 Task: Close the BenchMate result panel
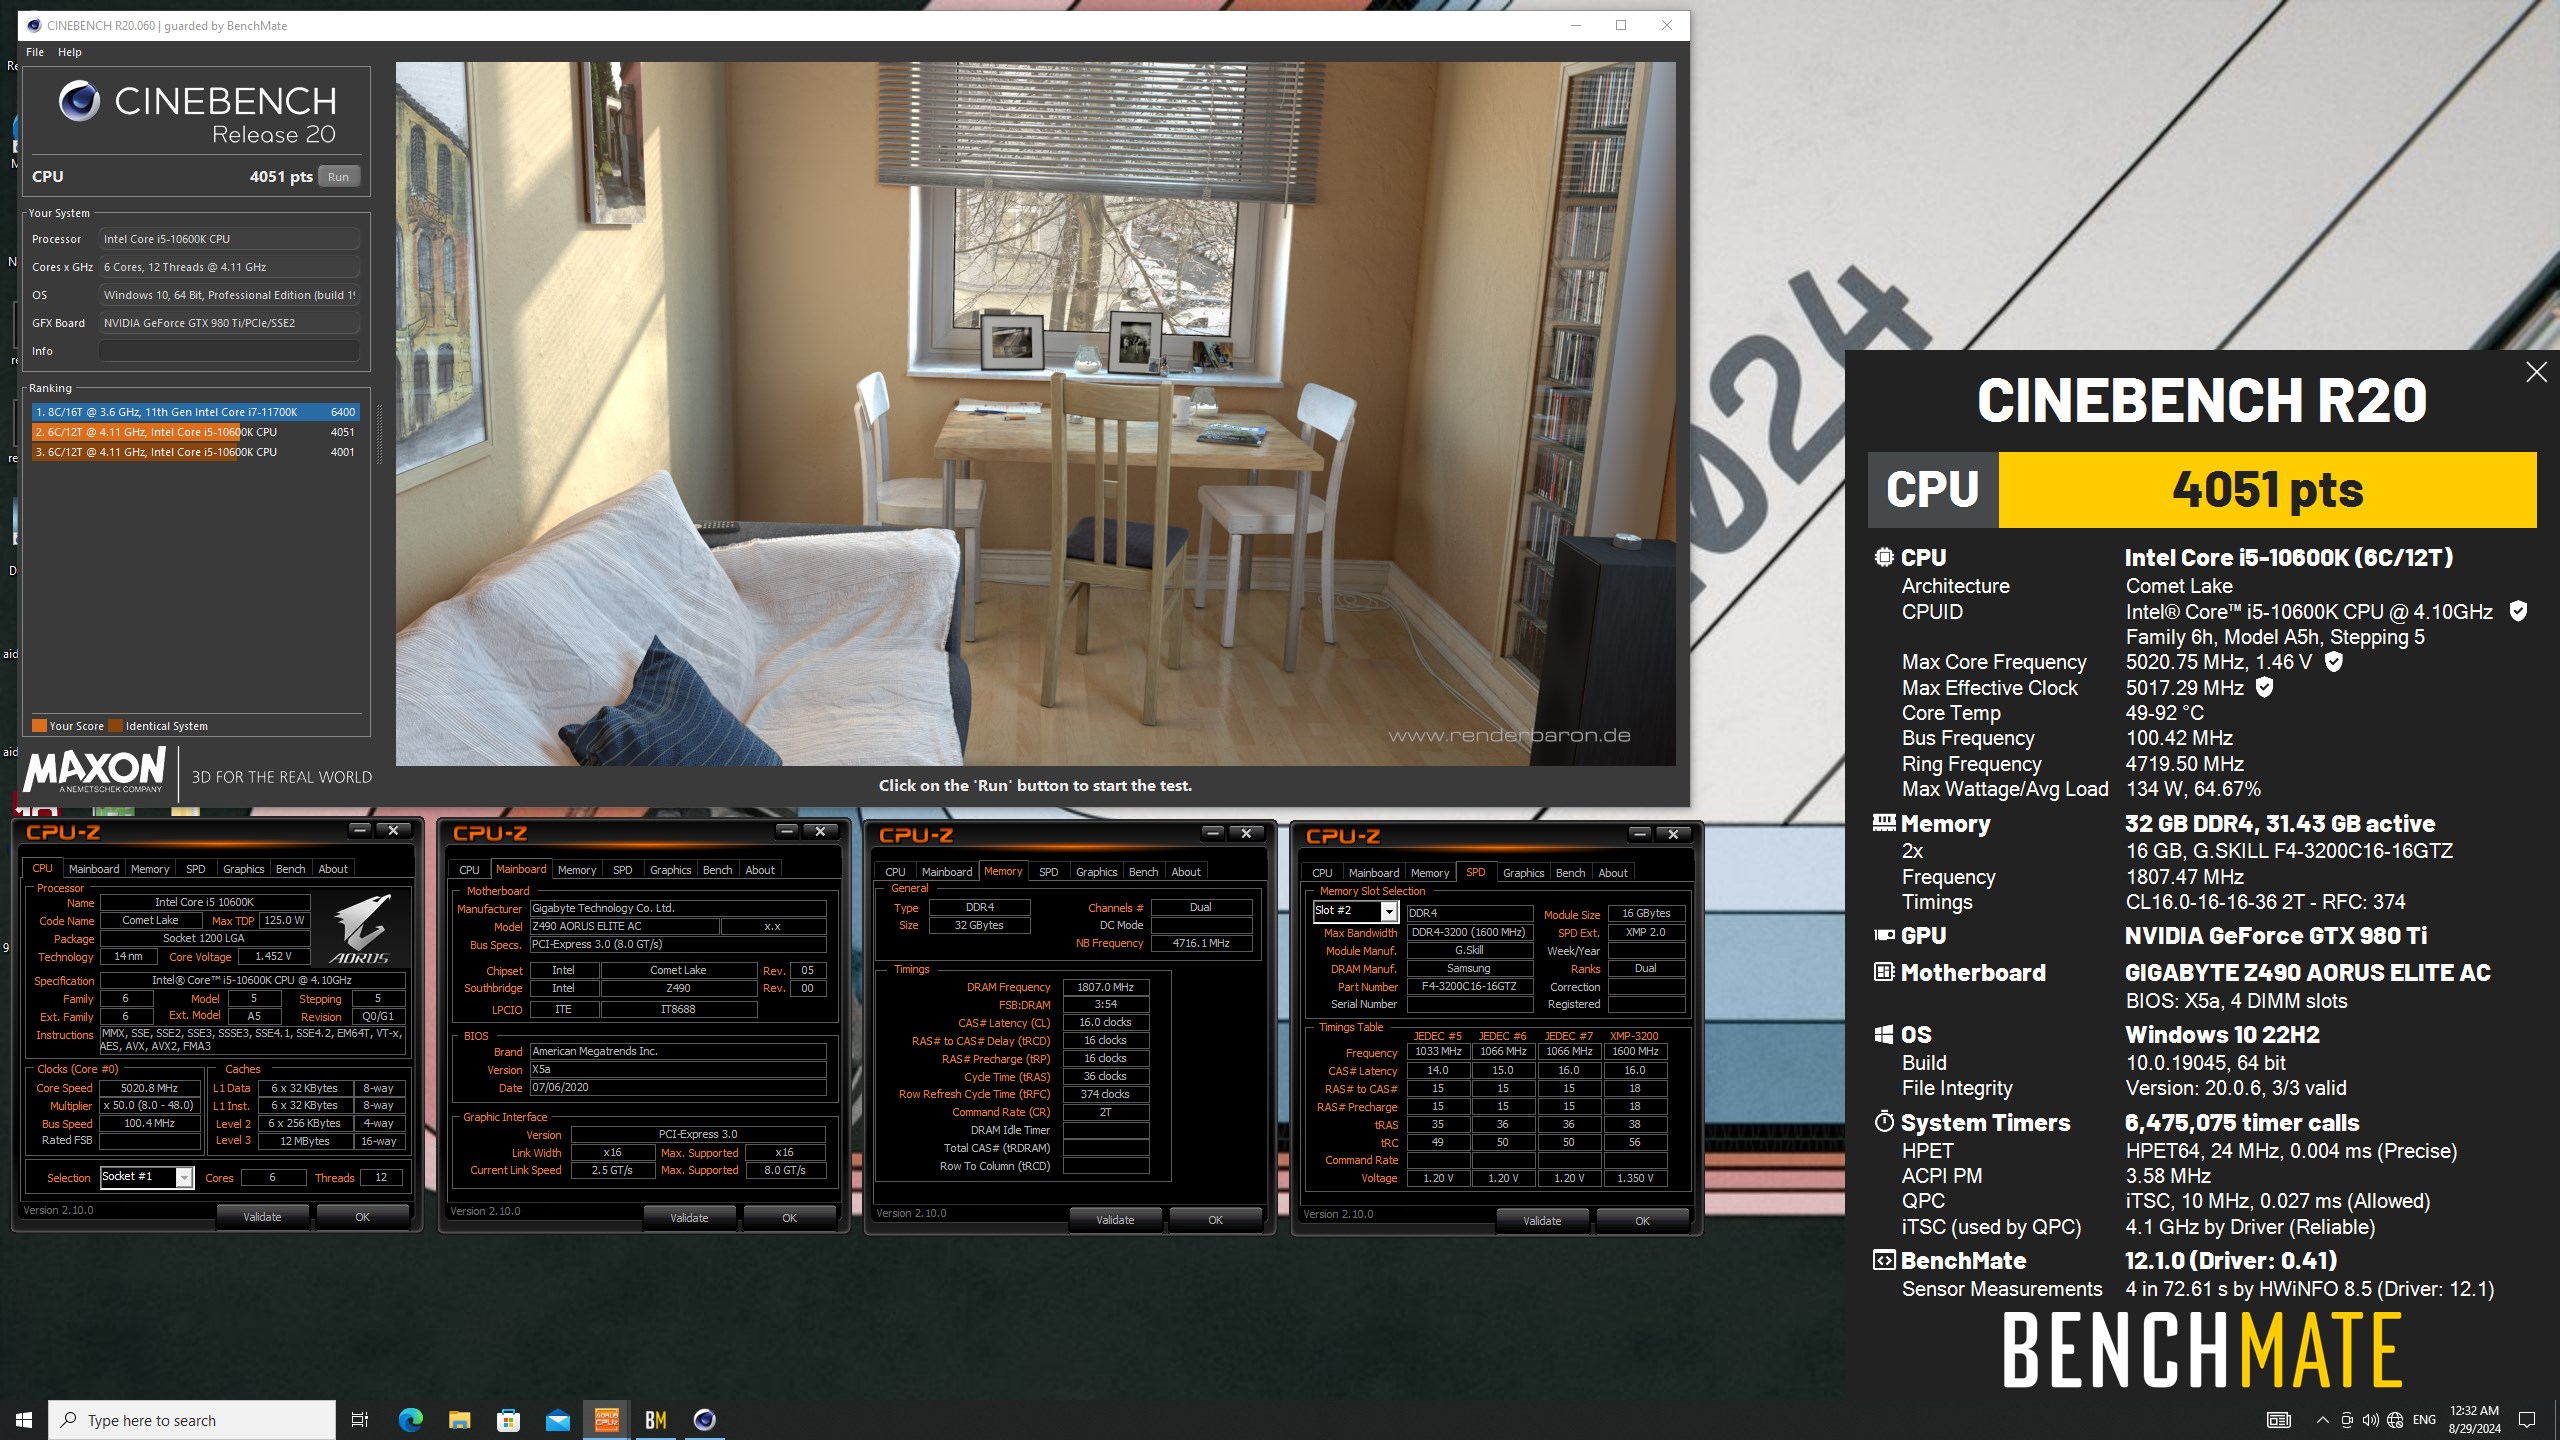[2536, 372]
